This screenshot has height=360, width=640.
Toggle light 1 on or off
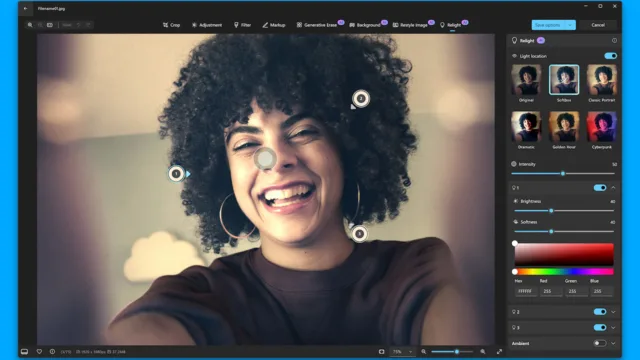click(600, 188)
